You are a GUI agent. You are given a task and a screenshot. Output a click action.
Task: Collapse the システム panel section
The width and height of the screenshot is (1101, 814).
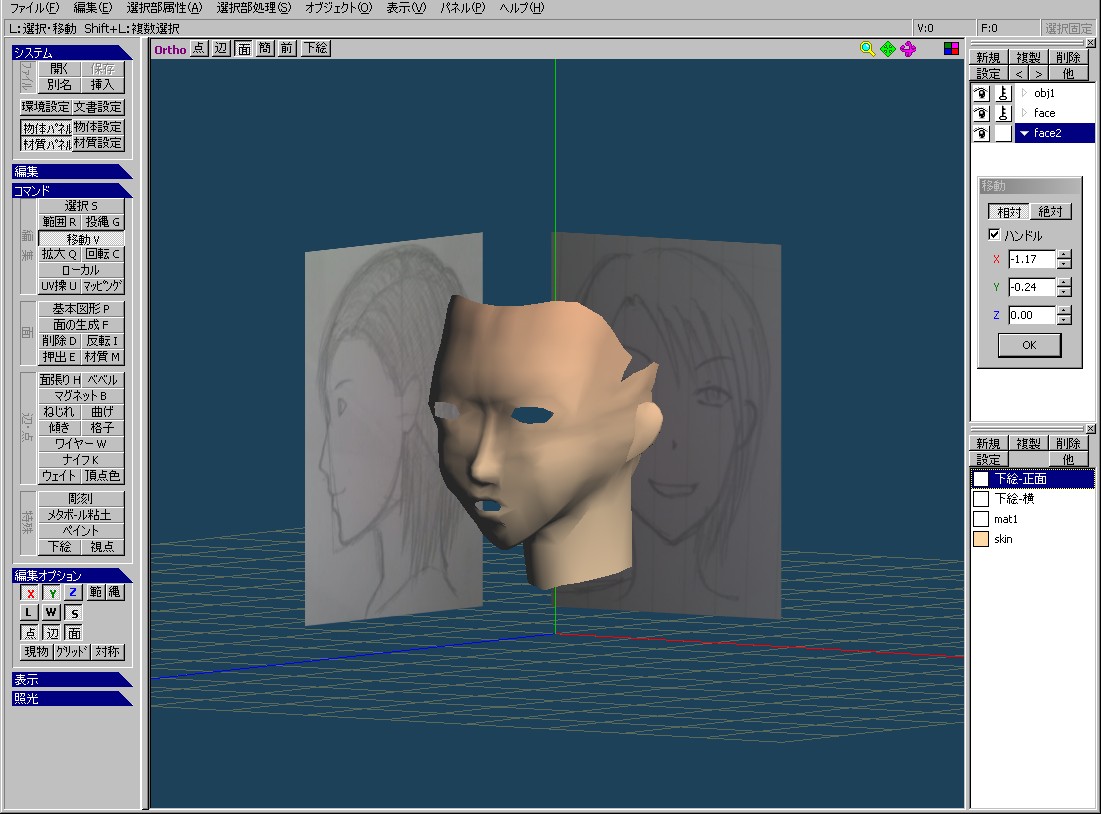72,53
